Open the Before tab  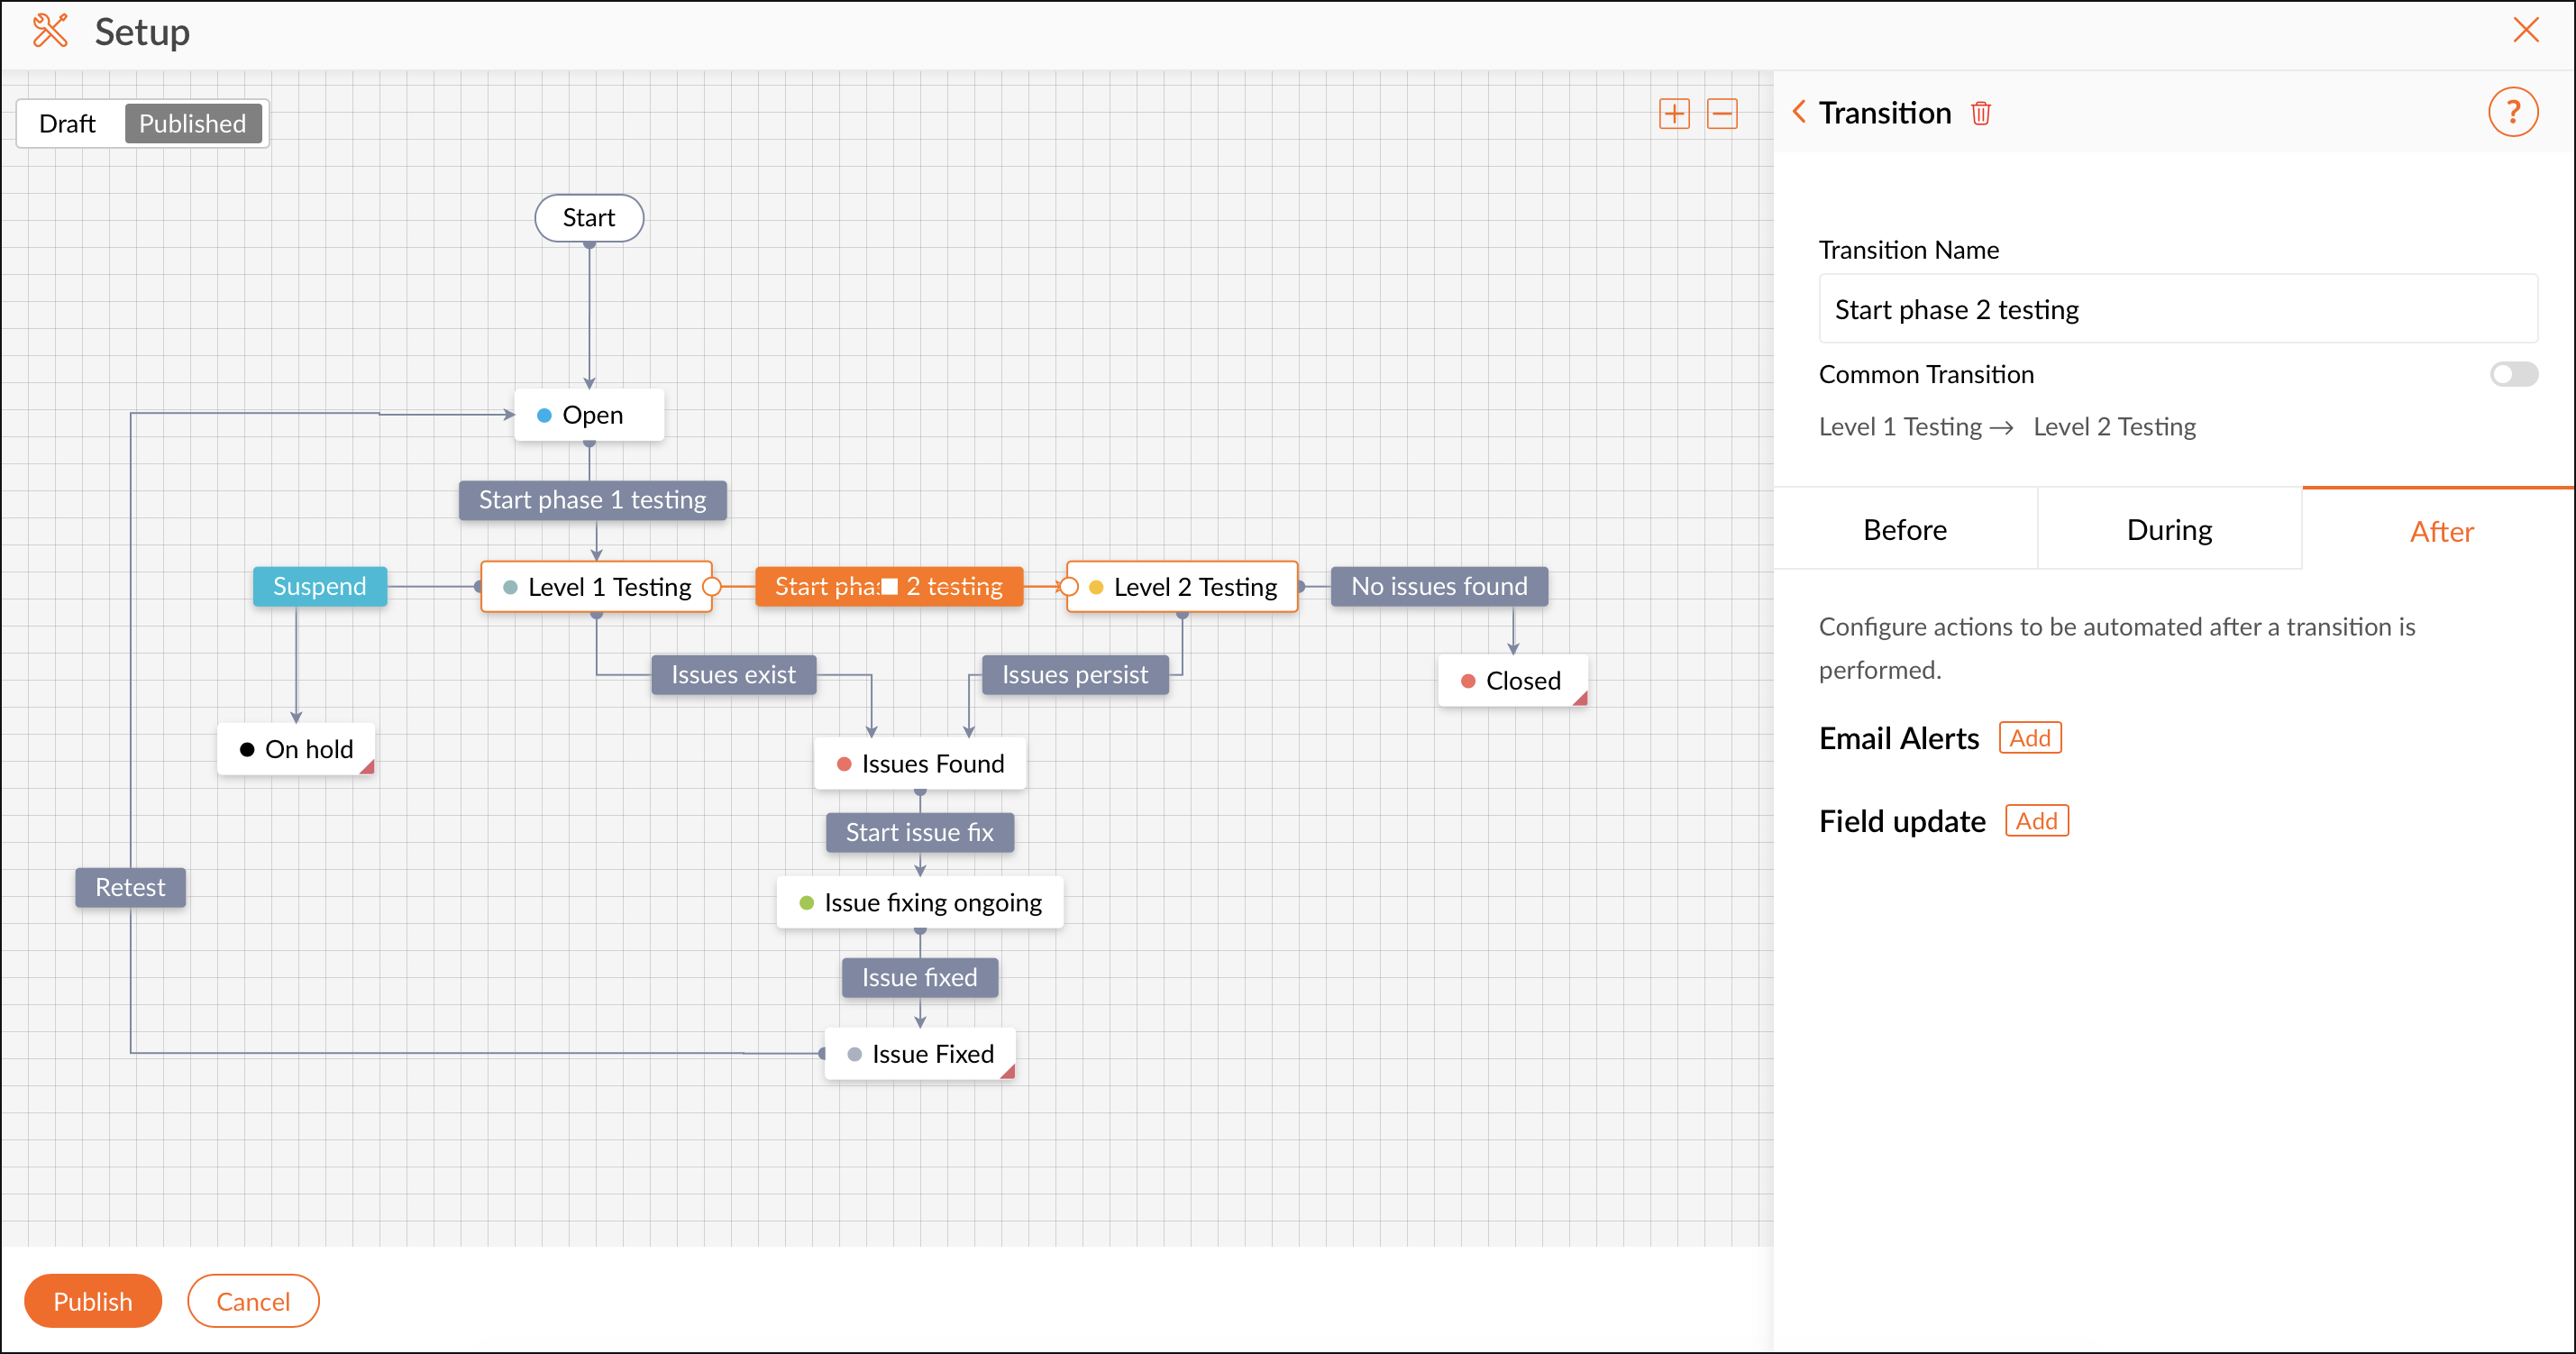pos(1904,530)
